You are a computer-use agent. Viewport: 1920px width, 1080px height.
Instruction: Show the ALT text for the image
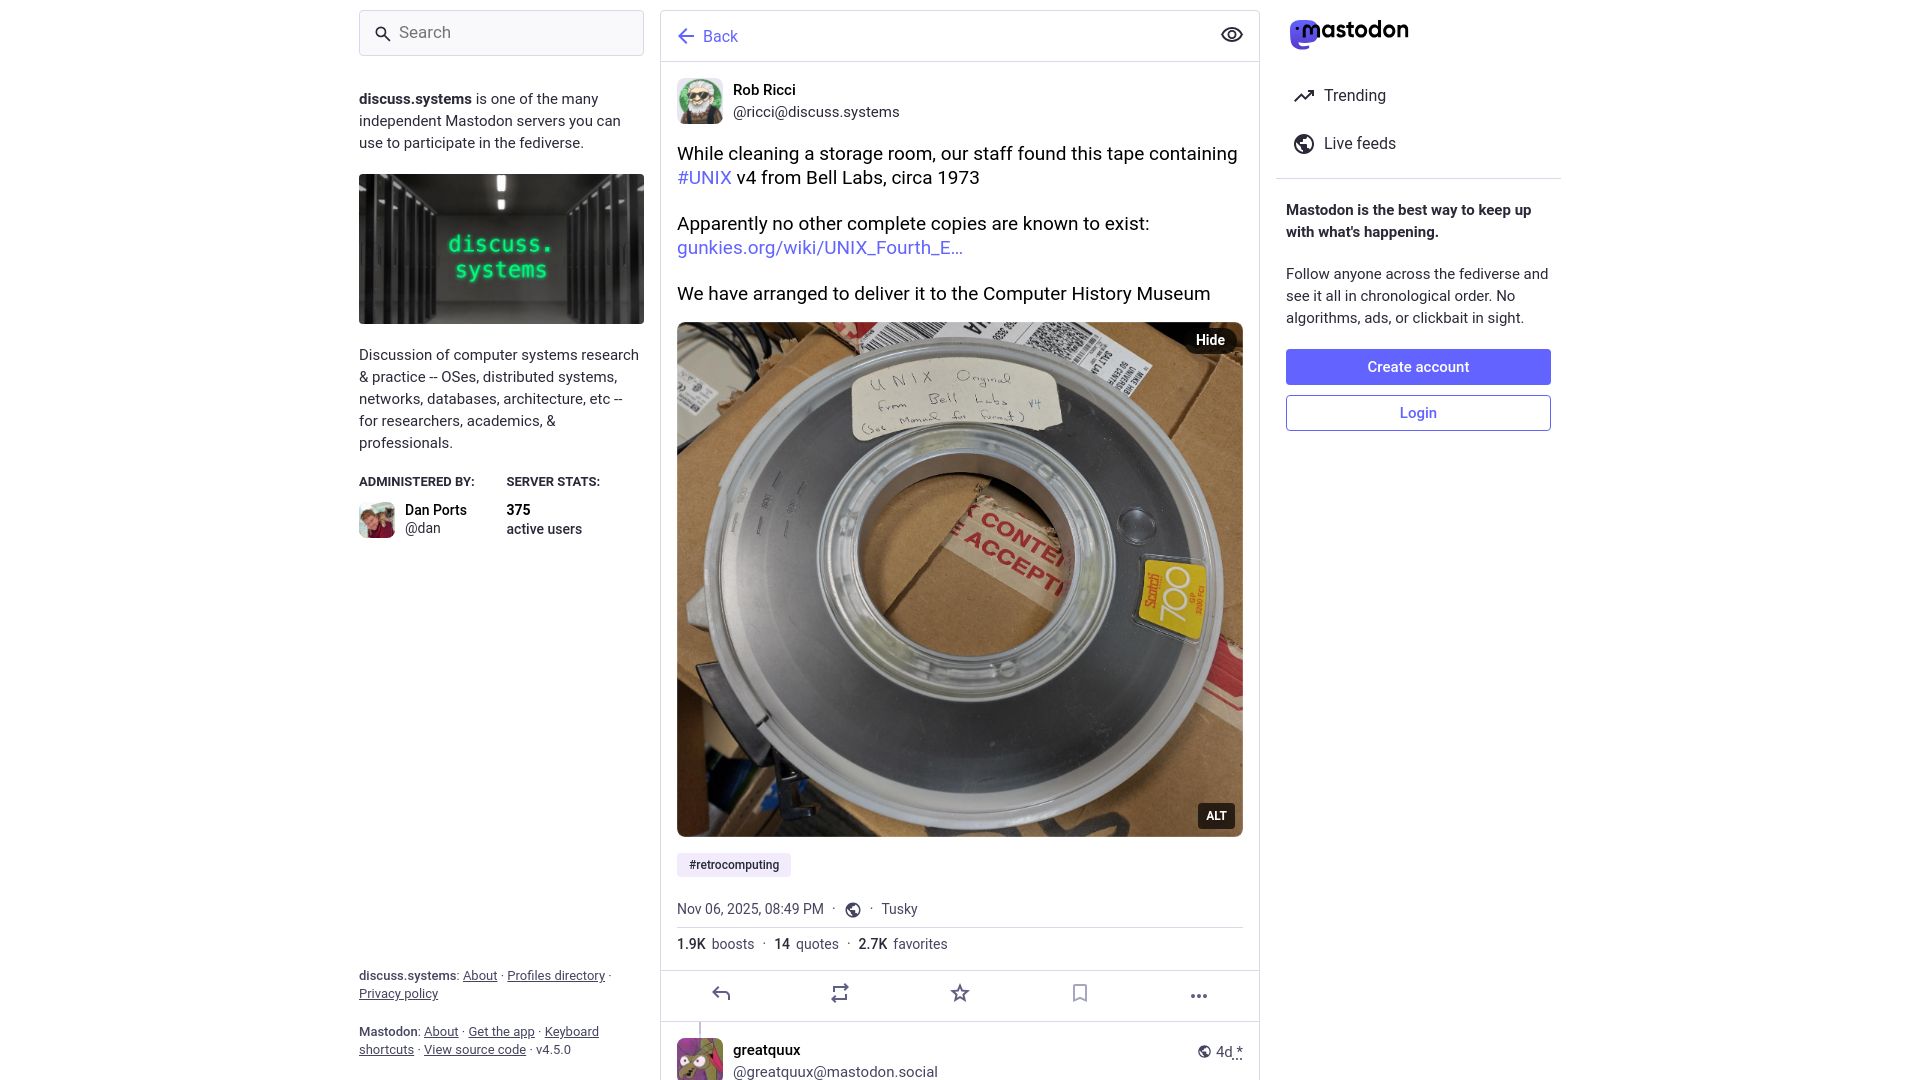1216,816
